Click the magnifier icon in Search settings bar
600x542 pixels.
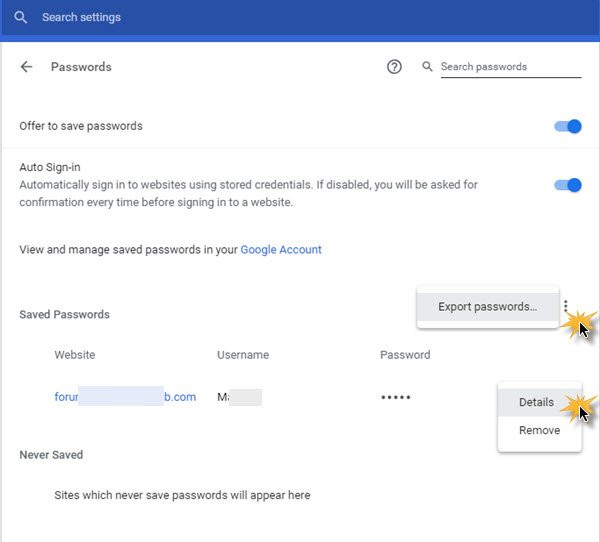coord(21,18)
